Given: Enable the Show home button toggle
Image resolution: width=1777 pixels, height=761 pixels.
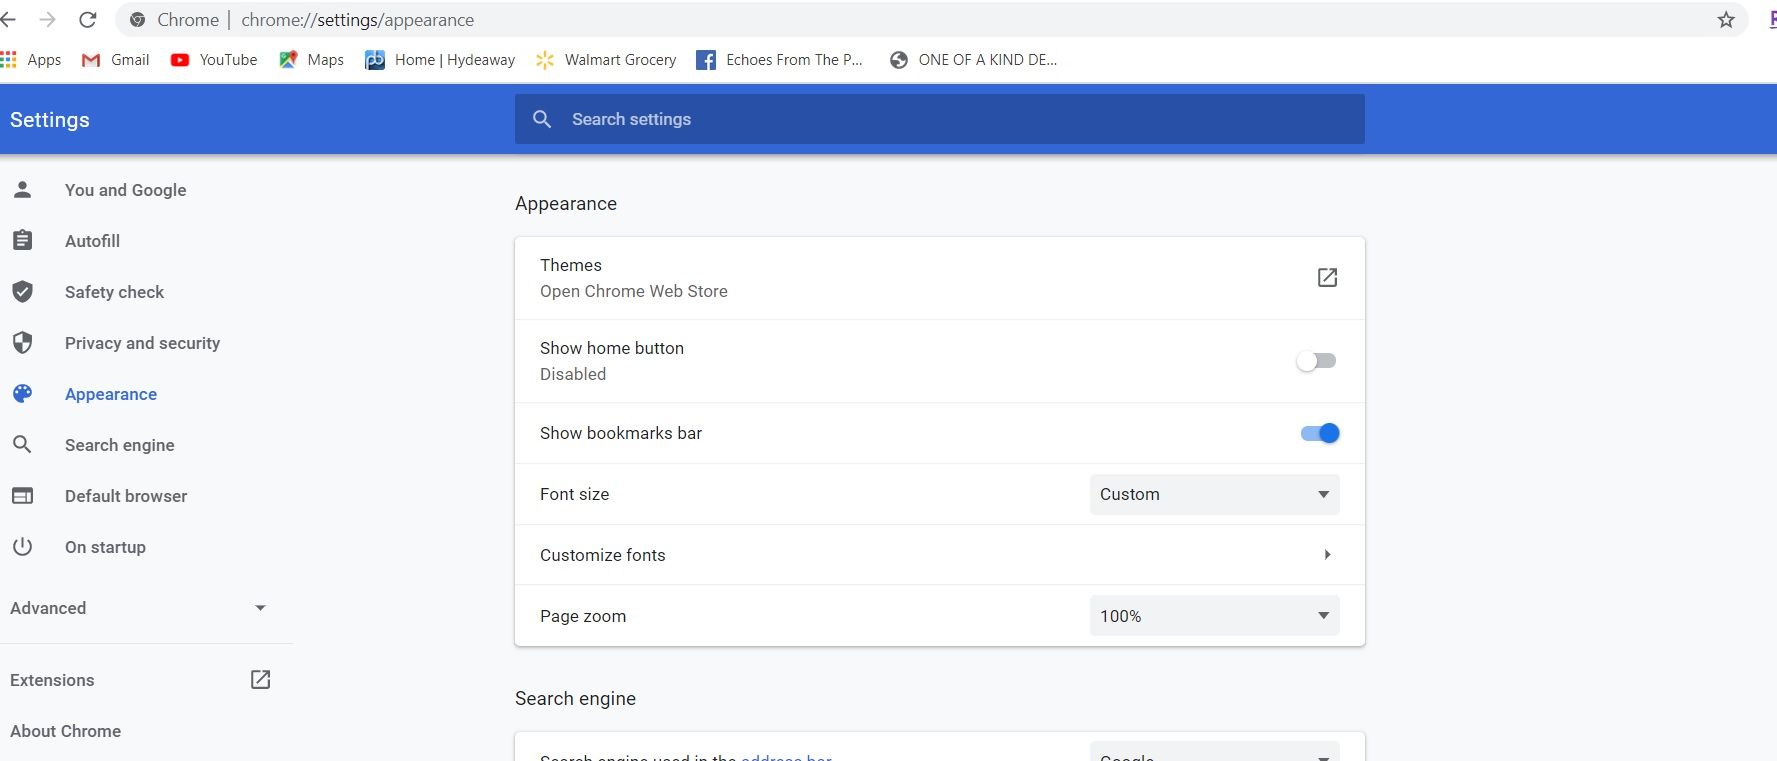Looking at the screenshot, I should (1316, 361).
